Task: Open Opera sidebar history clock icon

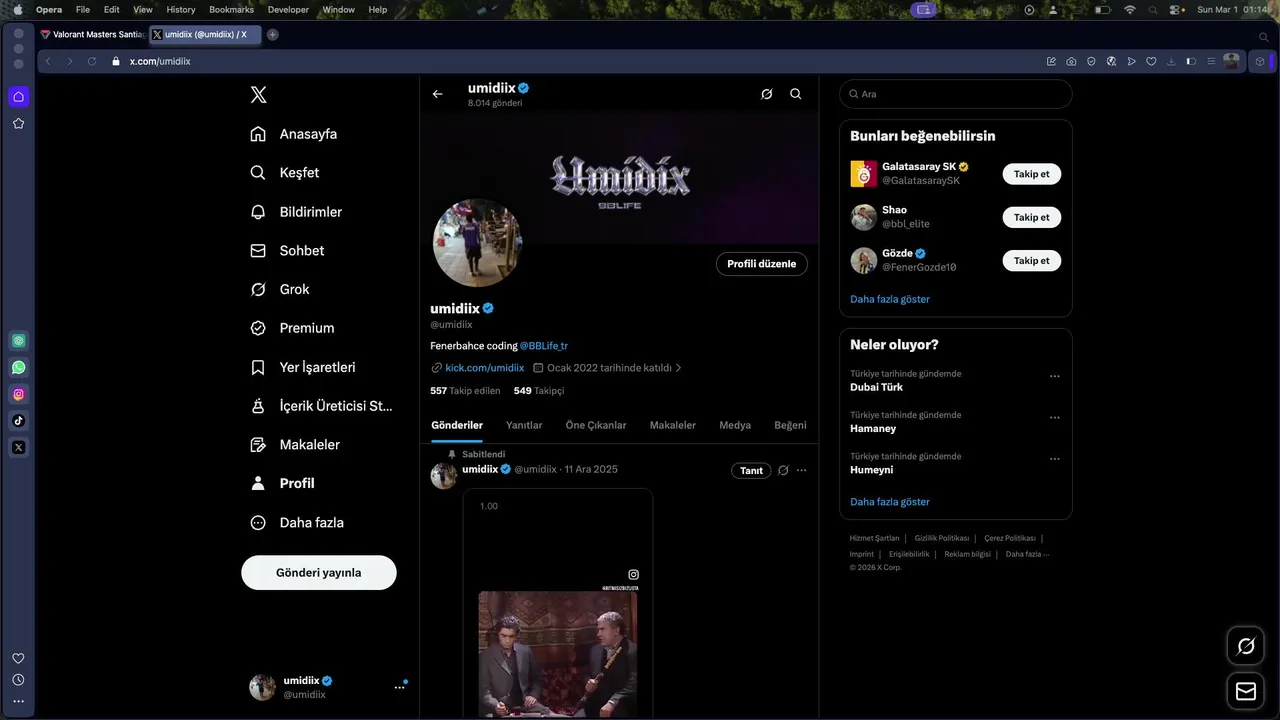Action: (18, 680)
